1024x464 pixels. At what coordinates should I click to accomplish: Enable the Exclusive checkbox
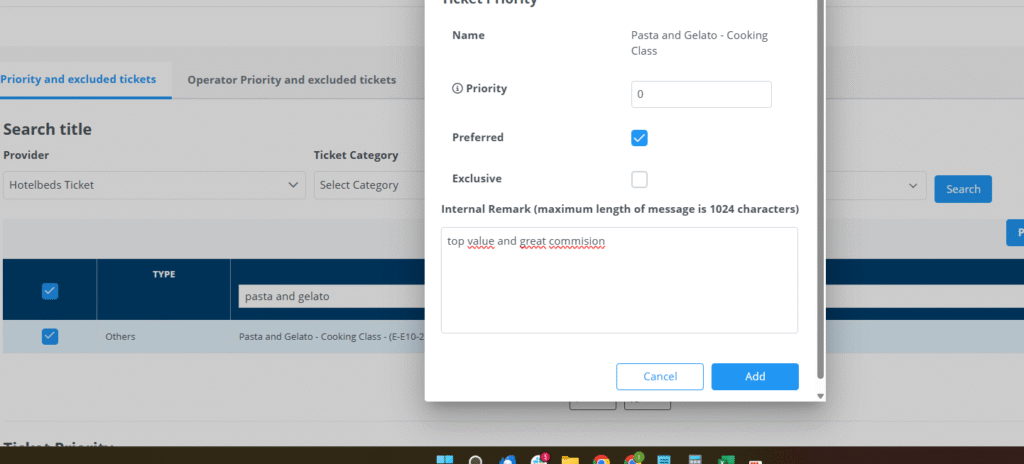point(640,180)
